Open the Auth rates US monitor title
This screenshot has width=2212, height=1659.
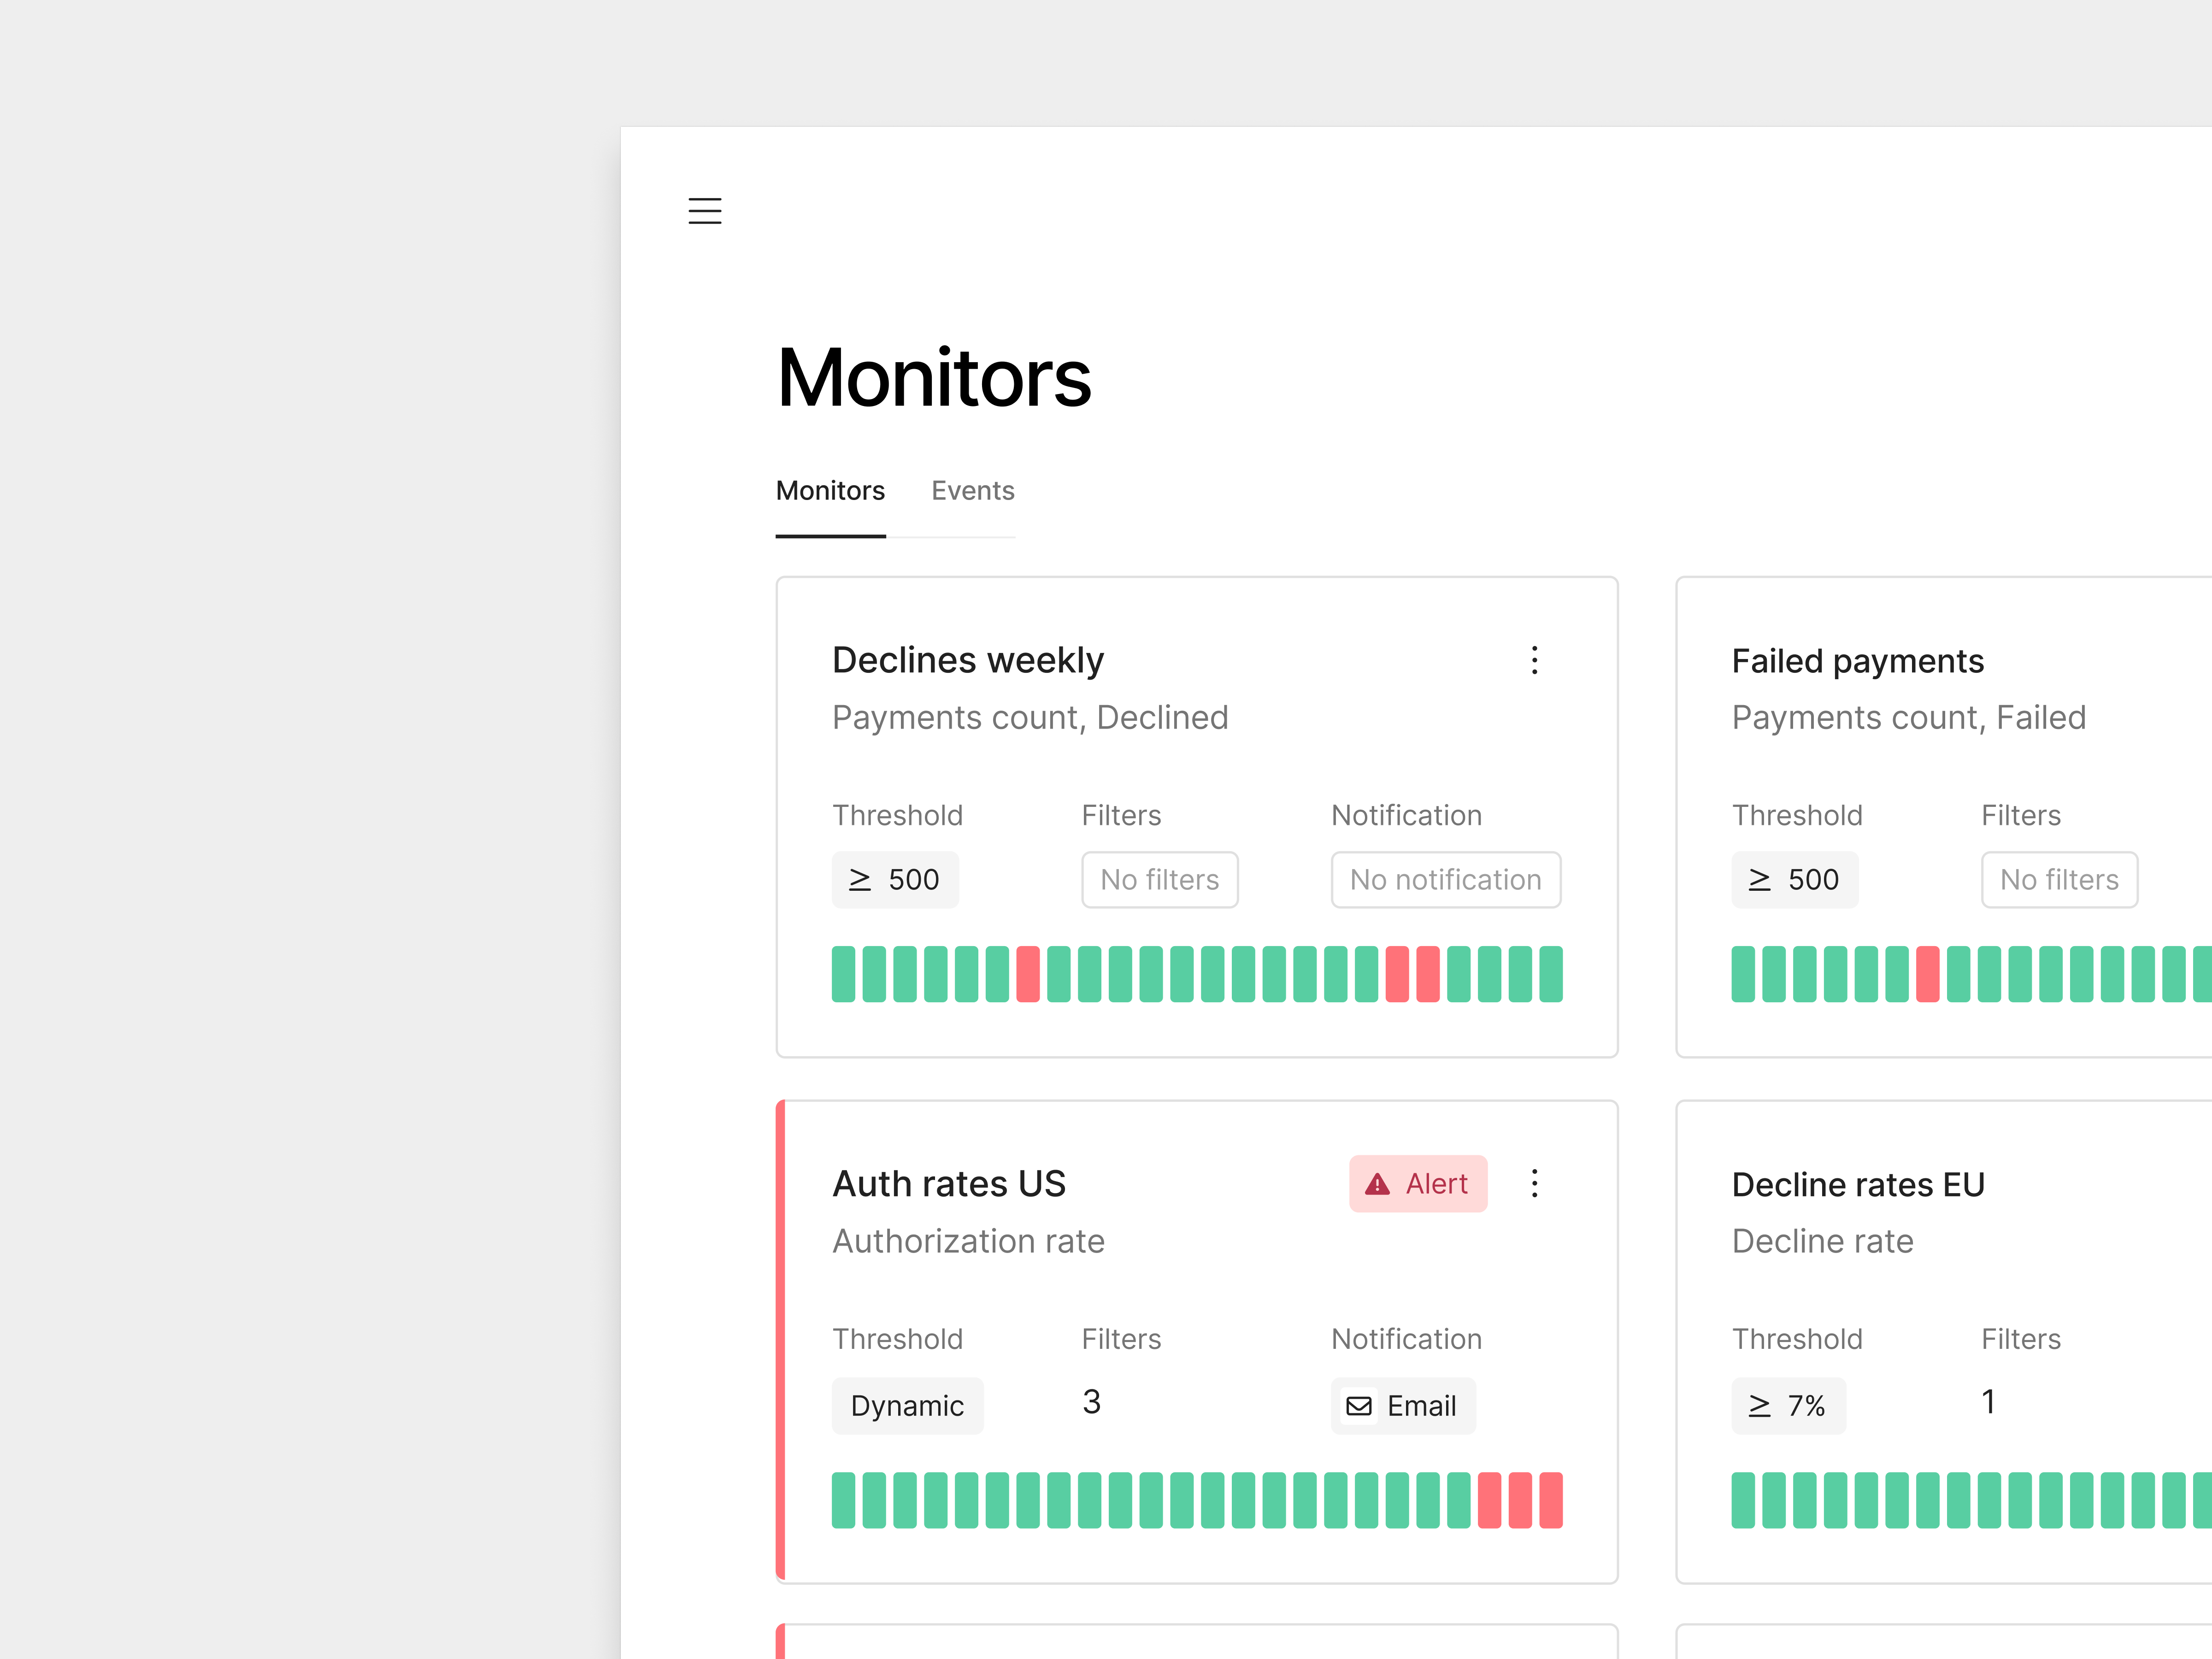(949, 1184)
